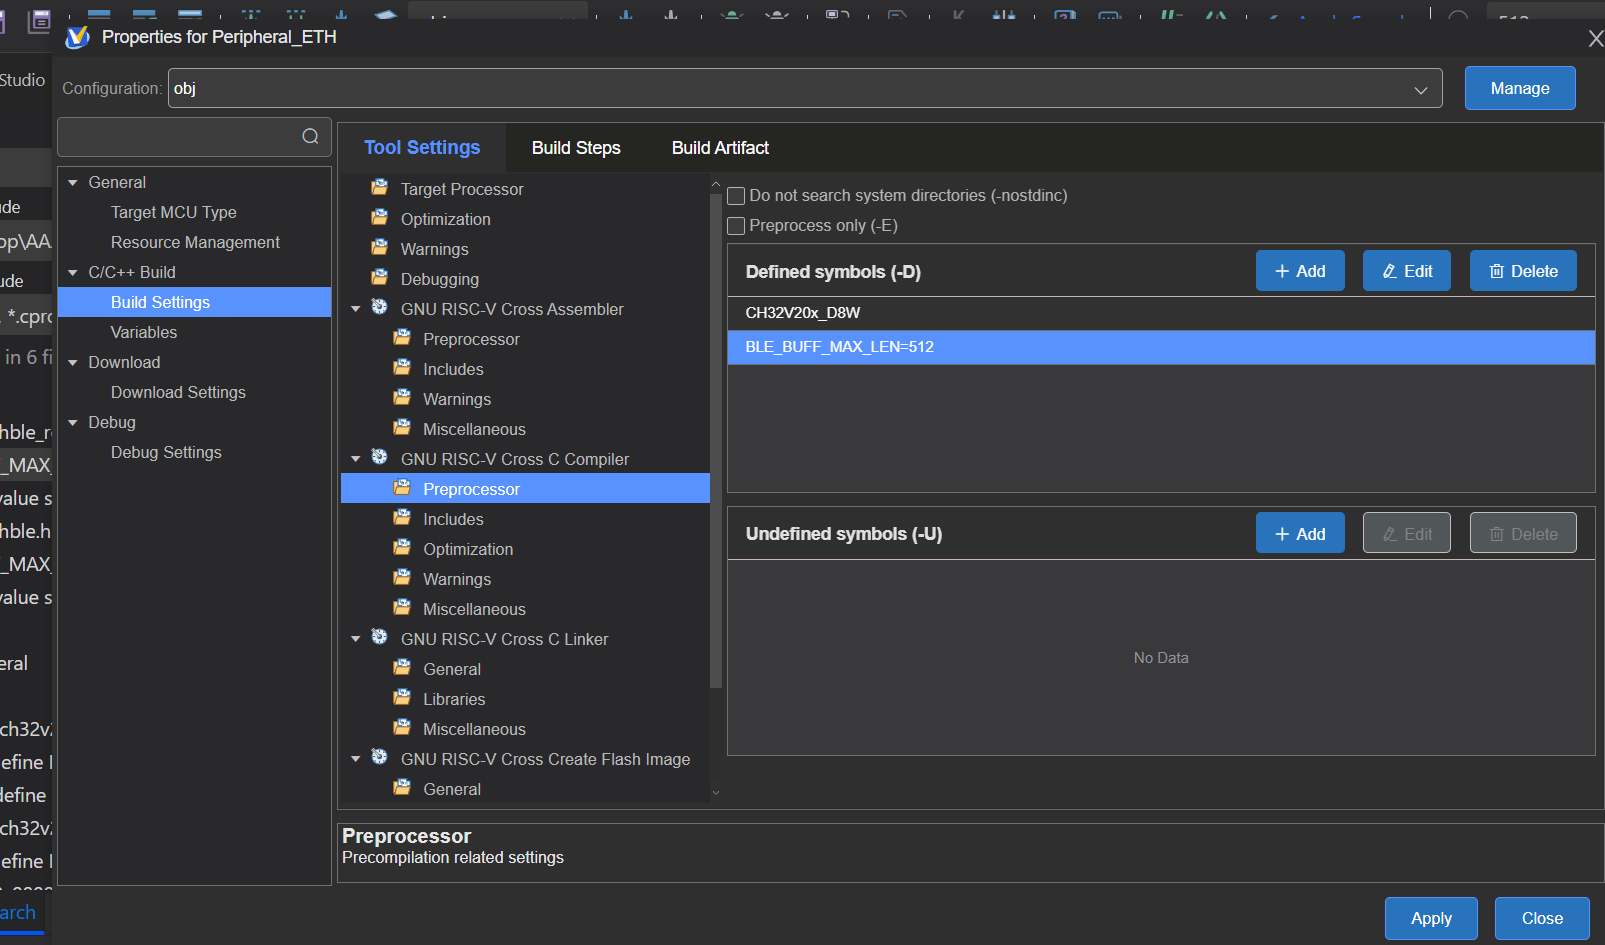Open Debugging settings via its icon
Screen dimensions: 1605x945
[x=380, y=278]
